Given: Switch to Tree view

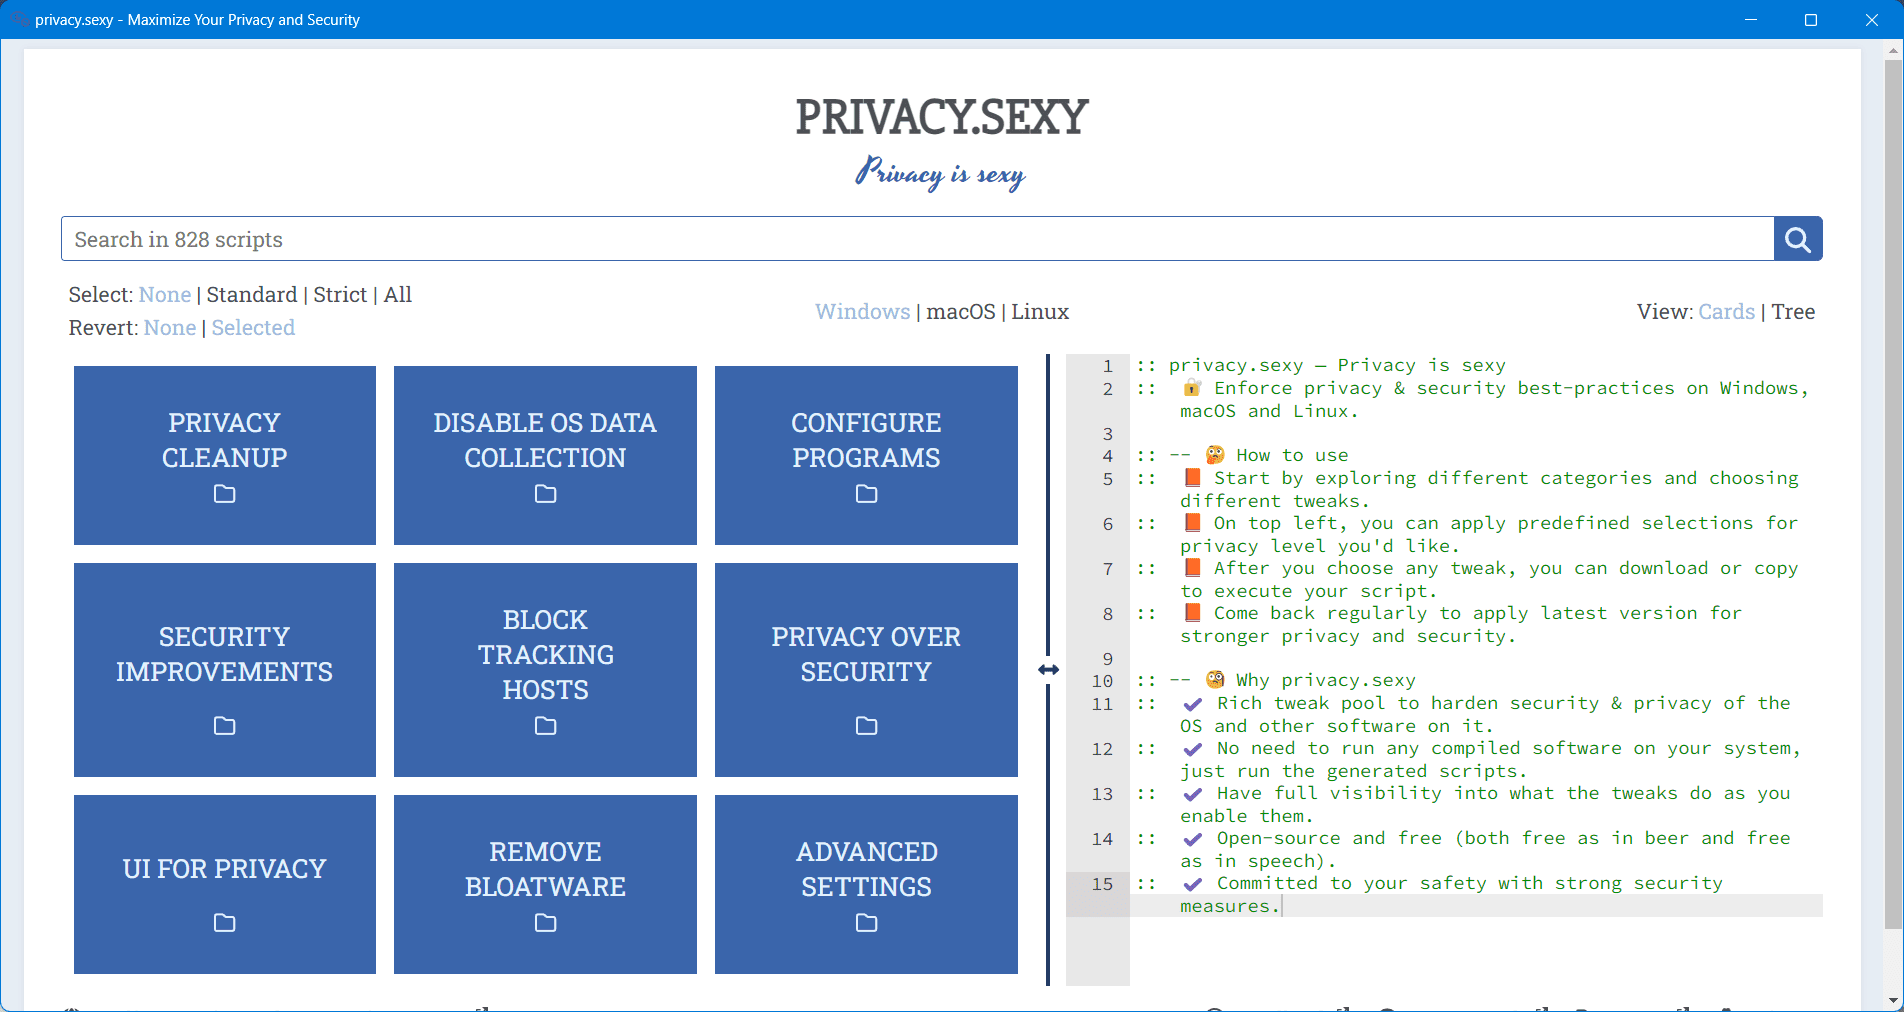Looking at the screenshot, I should click(1793, 312).
